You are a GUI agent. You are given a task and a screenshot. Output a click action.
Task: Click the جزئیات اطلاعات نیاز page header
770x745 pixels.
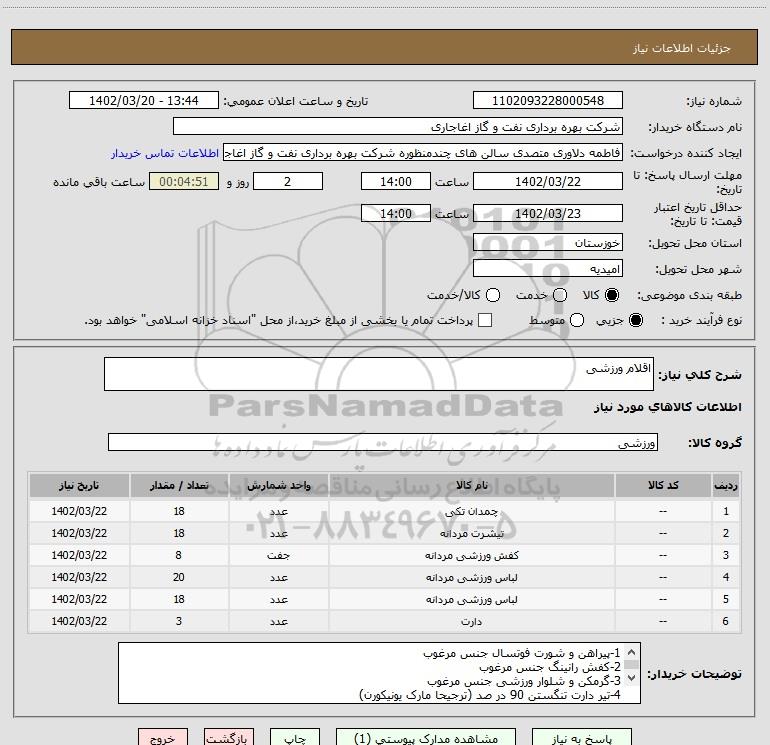pos(682,48)
